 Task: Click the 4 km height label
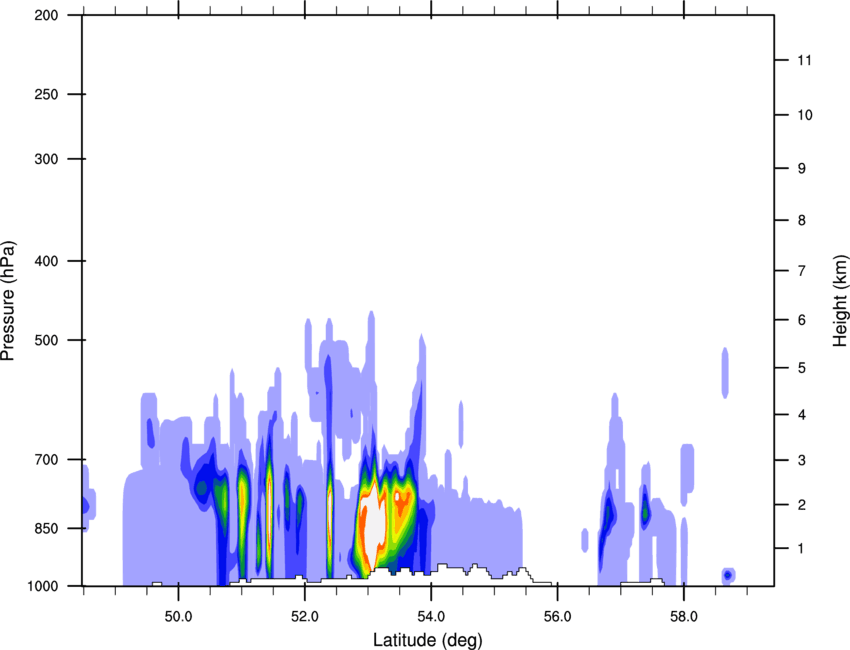pyautogui.click(x=802, y=415)
